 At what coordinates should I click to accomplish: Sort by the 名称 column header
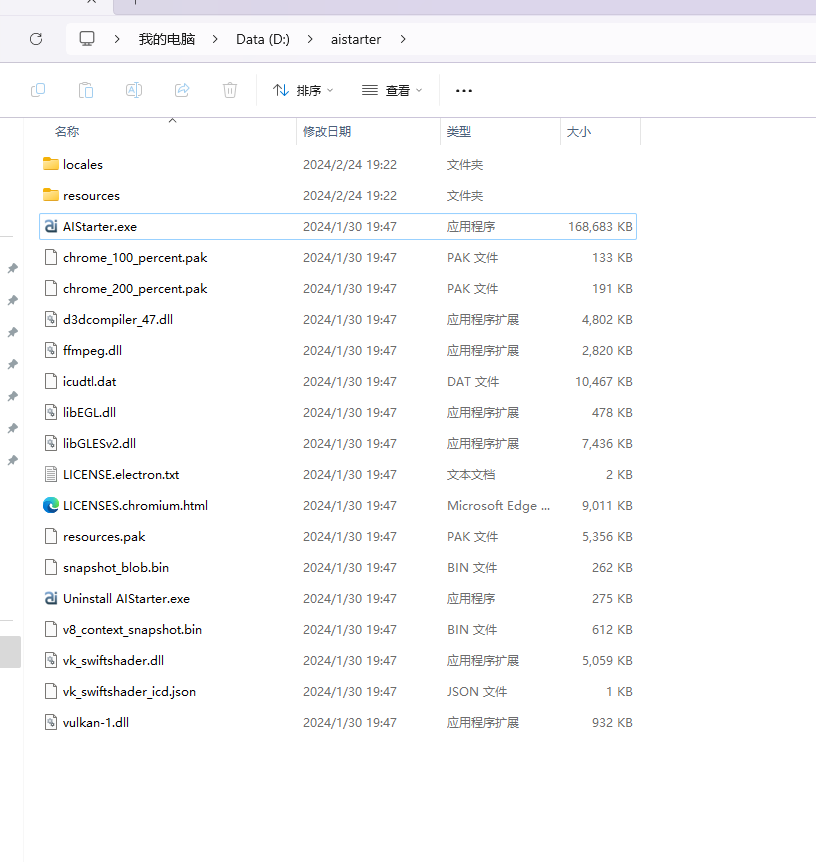(x=67, y=131)
